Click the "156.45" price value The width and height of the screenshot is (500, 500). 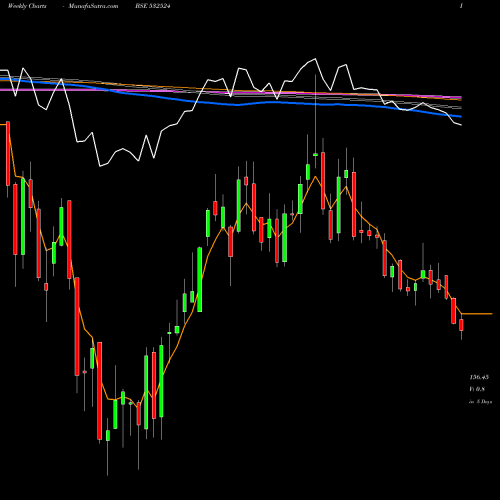pos(479,377)
